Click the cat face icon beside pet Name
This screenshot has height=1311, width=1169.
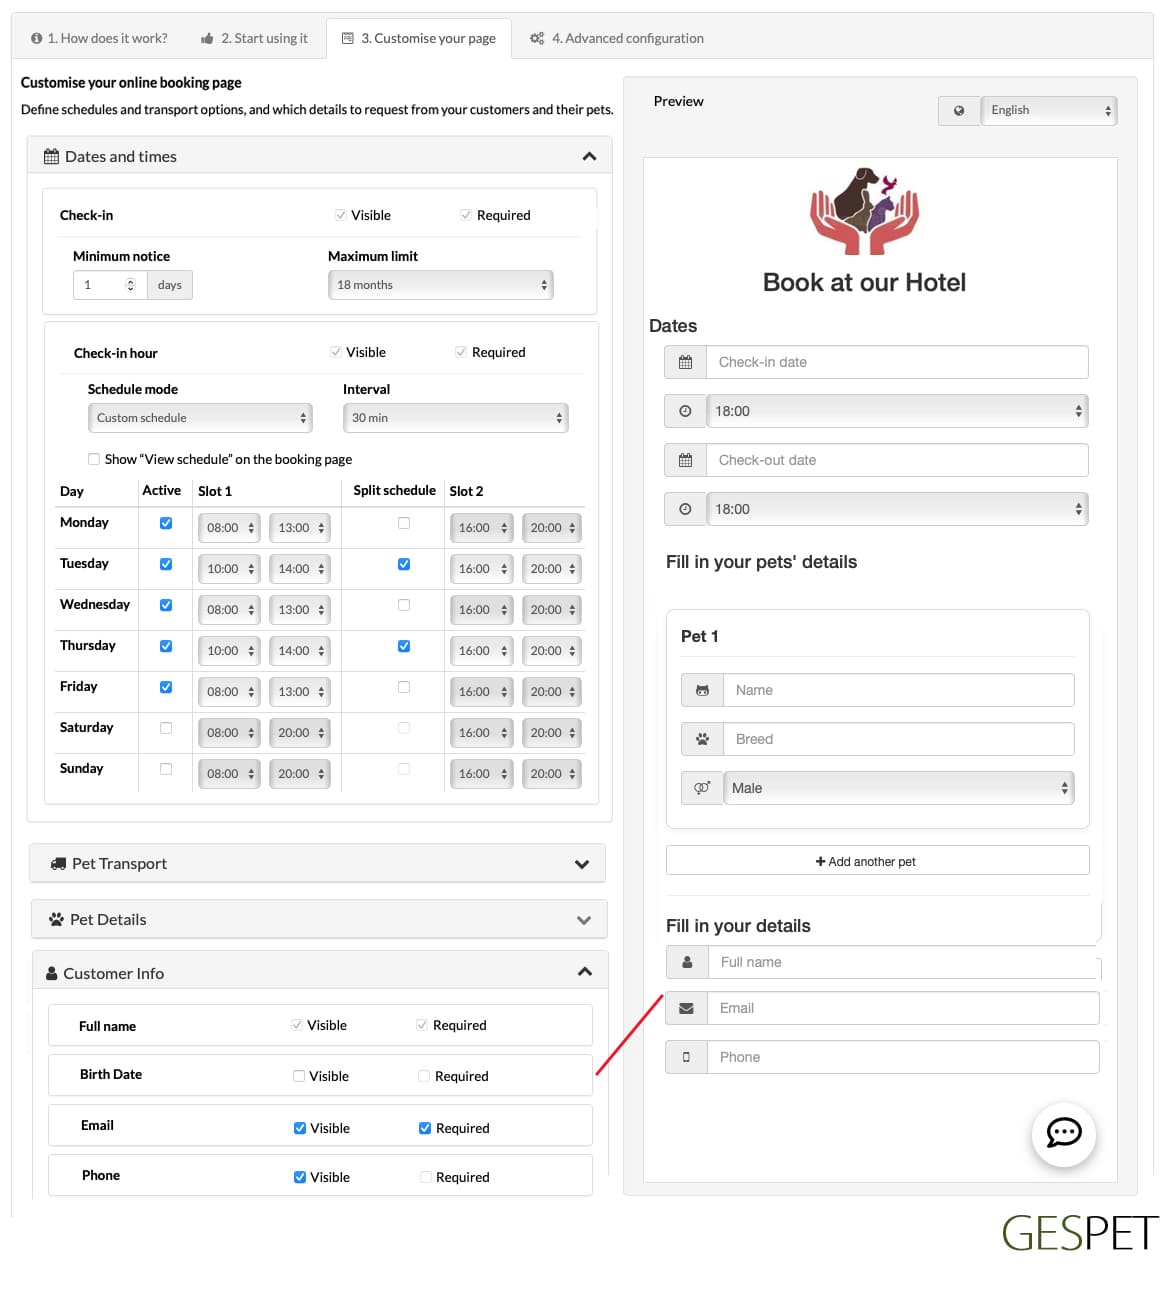(x=702, y=690)
